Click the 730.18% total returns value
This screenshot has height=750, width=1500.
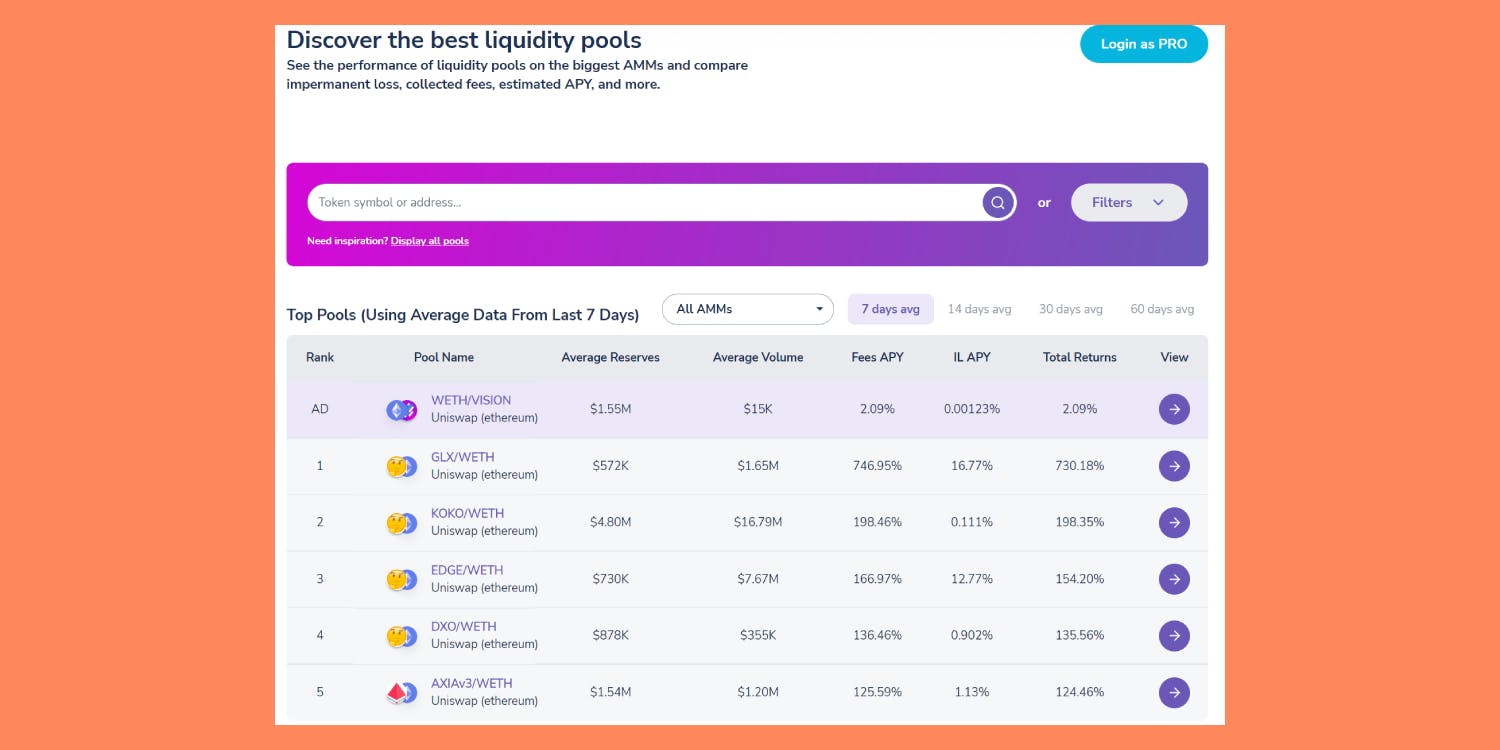click(1080, 466)
